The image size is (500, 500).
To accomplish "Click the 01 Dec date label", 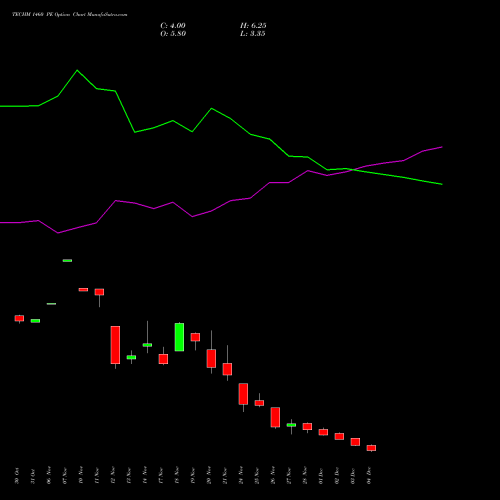I will point(321,476).
